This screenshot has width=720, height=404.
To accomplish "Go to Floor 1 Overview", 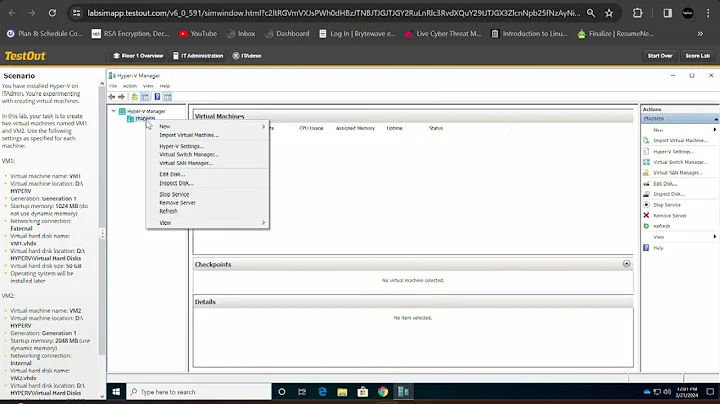I will pyautogui.click(x=138, y=56).
